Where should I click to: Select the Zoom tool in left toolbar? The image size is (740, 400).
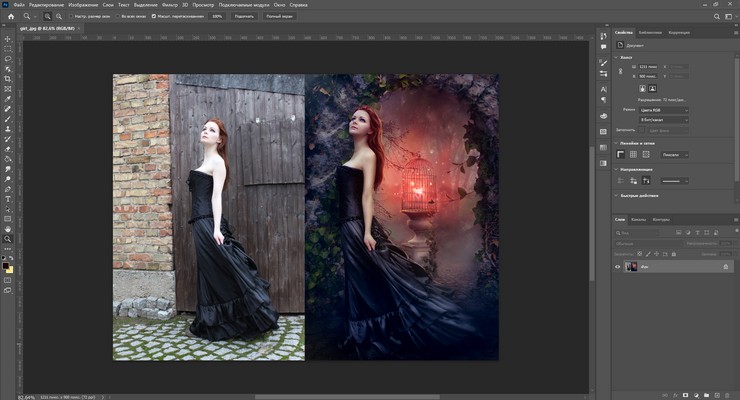[8, 238]
